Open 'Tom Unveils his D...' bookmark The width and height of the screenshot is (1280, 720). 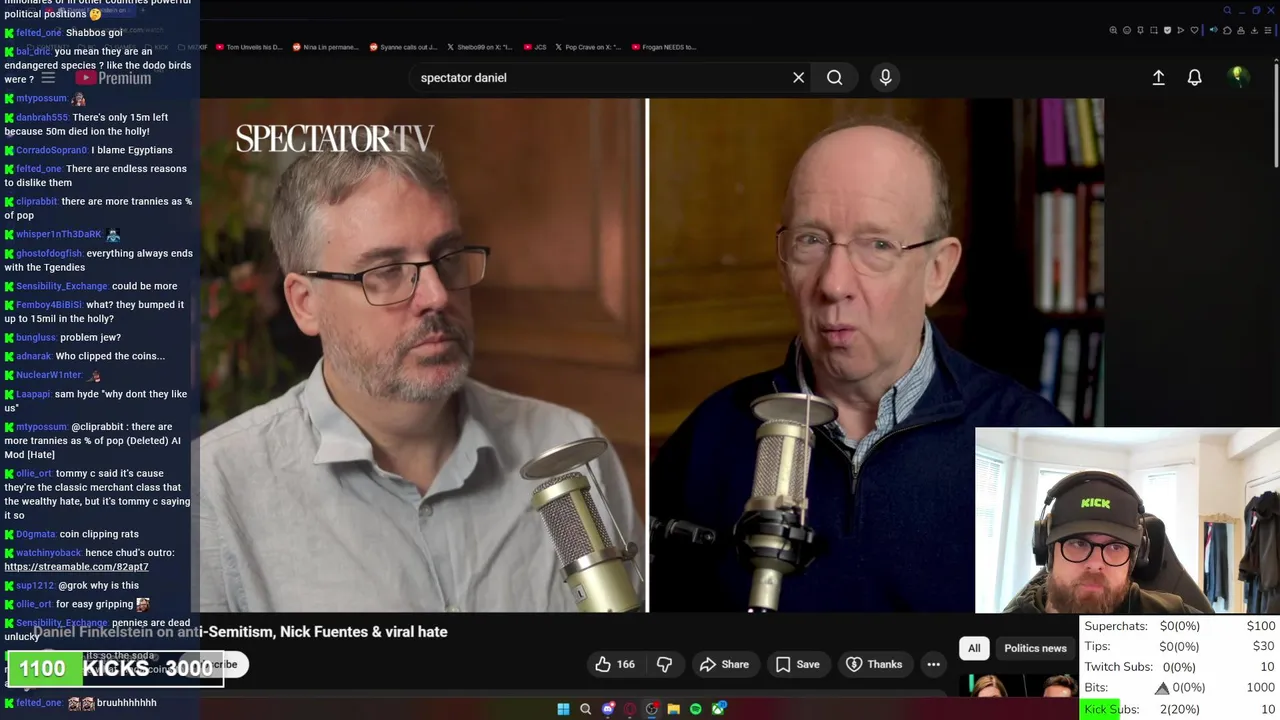249,47
